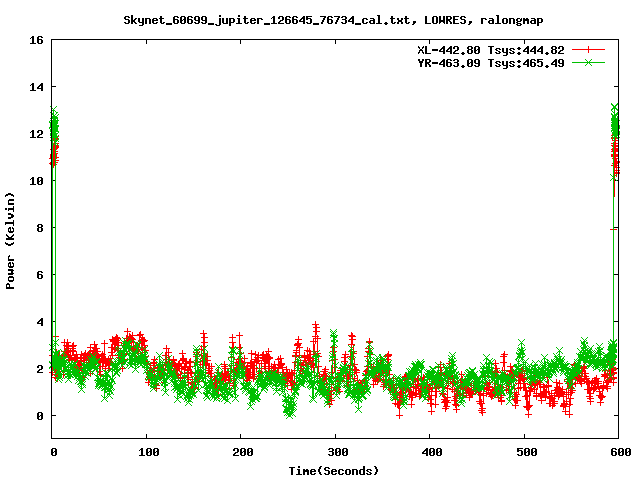Screen dimensions: 640x480
Task: Click the x-axis tick label 300
Action: [338, 452]
